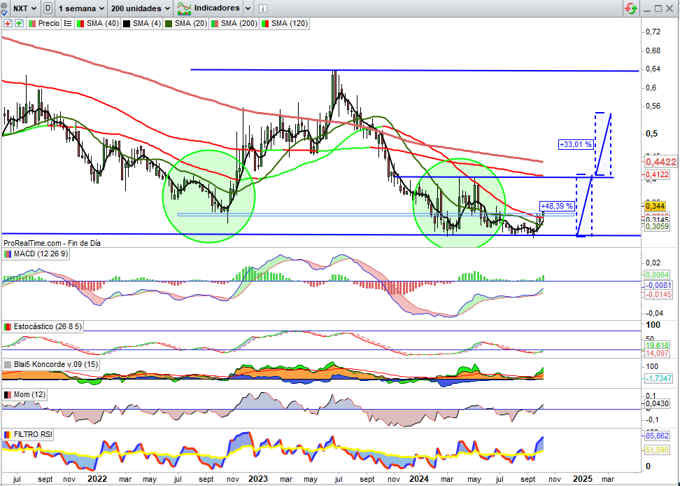Click the red 0,4422 price axis tag
Viewport: 680px width, 486px height.
(660, 162)
